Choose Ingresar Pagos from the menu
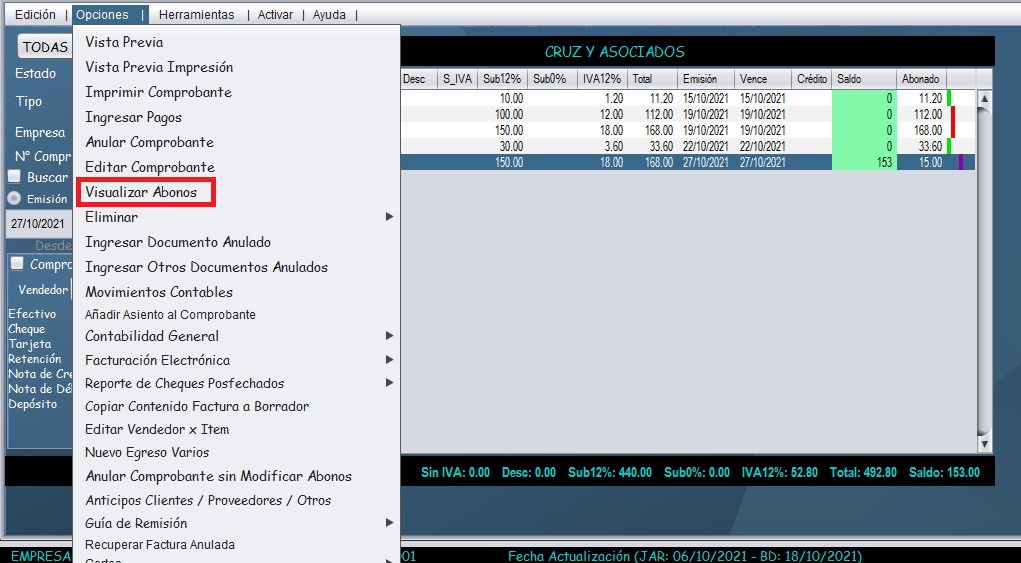Image resolution: width=1021 pixels, height=563 pixels. pyautogui.click(x=133, y=117)
